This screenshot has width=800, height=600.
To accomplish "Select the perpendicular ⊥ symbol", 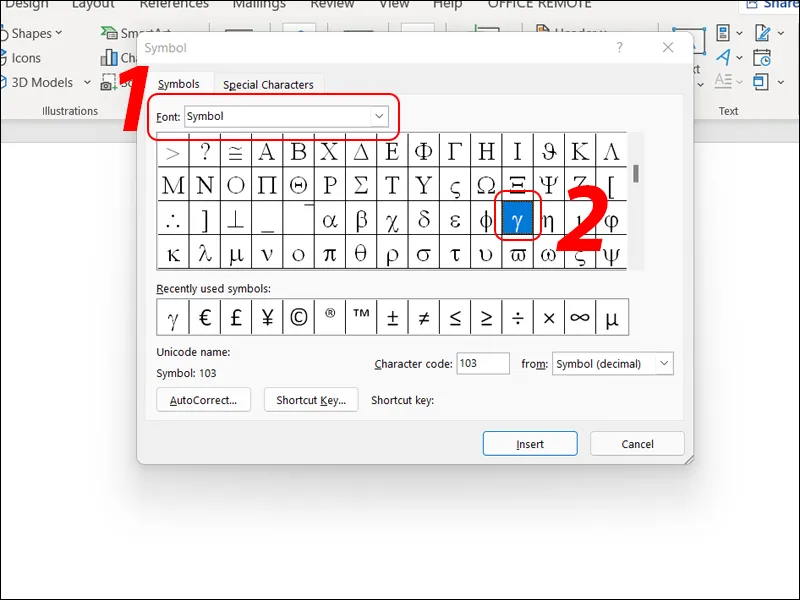I will [236, 219].
